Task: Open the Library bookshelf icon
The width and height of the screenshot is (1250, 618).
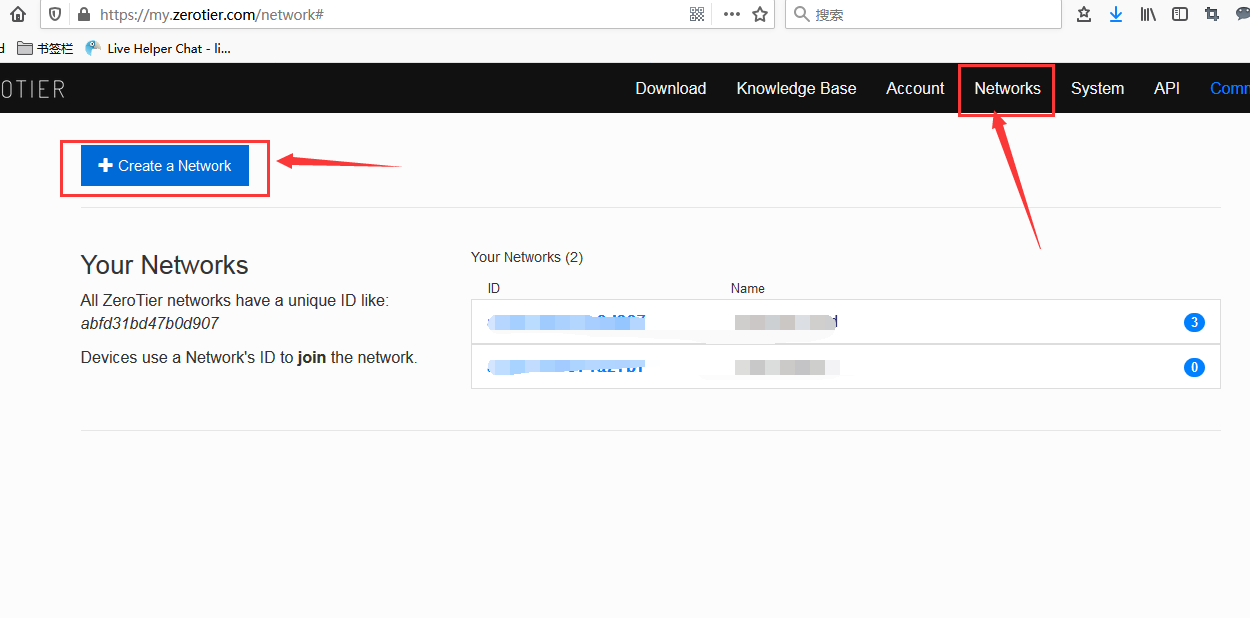Action: coord(1148,14)
